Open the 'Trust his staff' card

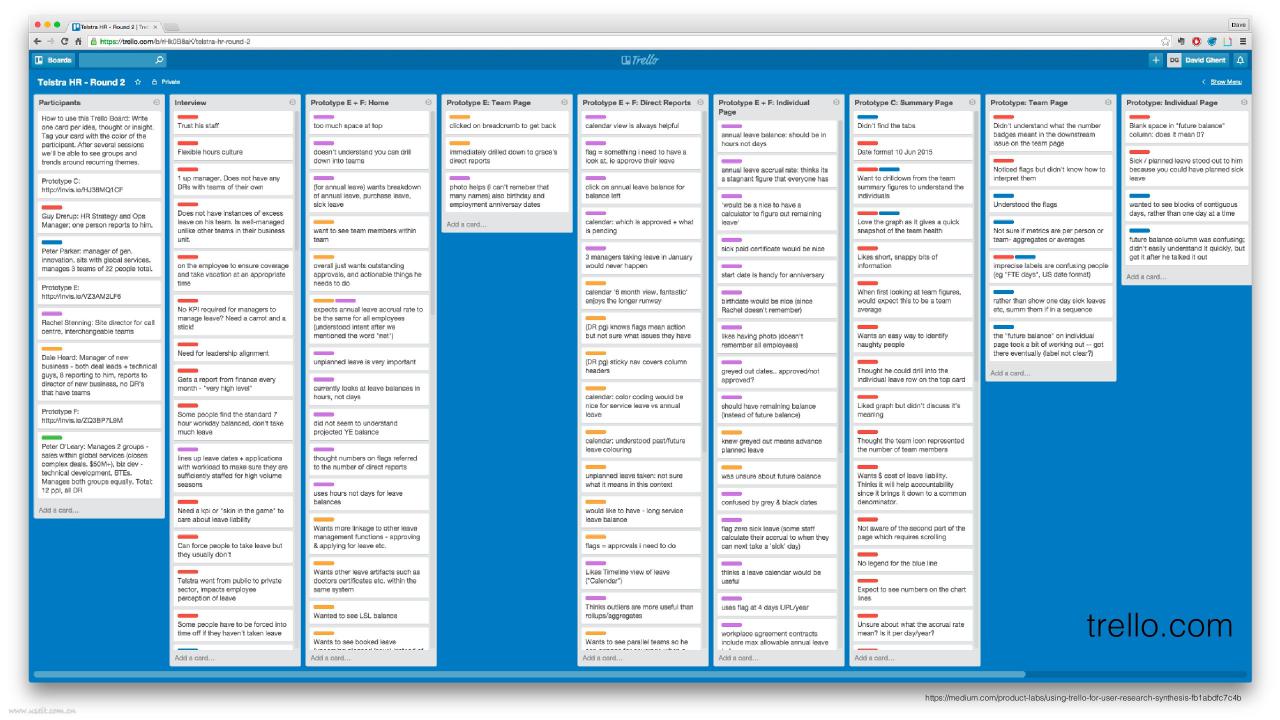click(x=233, y=122)
